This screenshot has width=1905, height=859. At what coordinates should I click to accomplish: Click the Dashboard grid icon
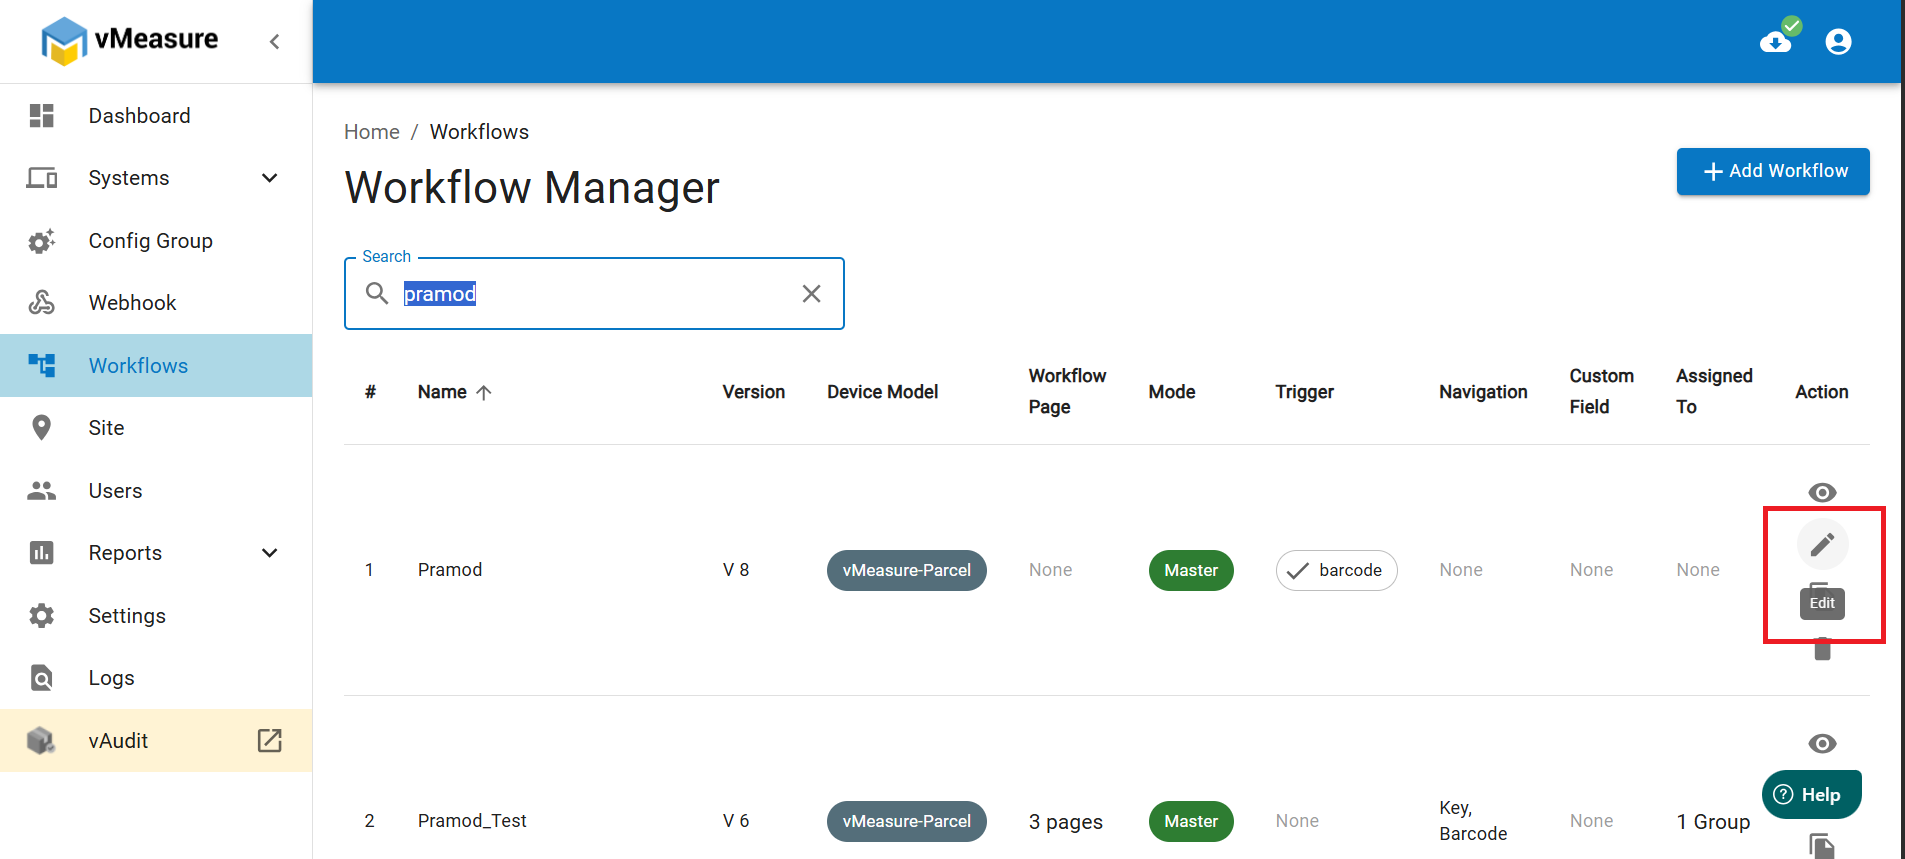(x=41, y=116)
